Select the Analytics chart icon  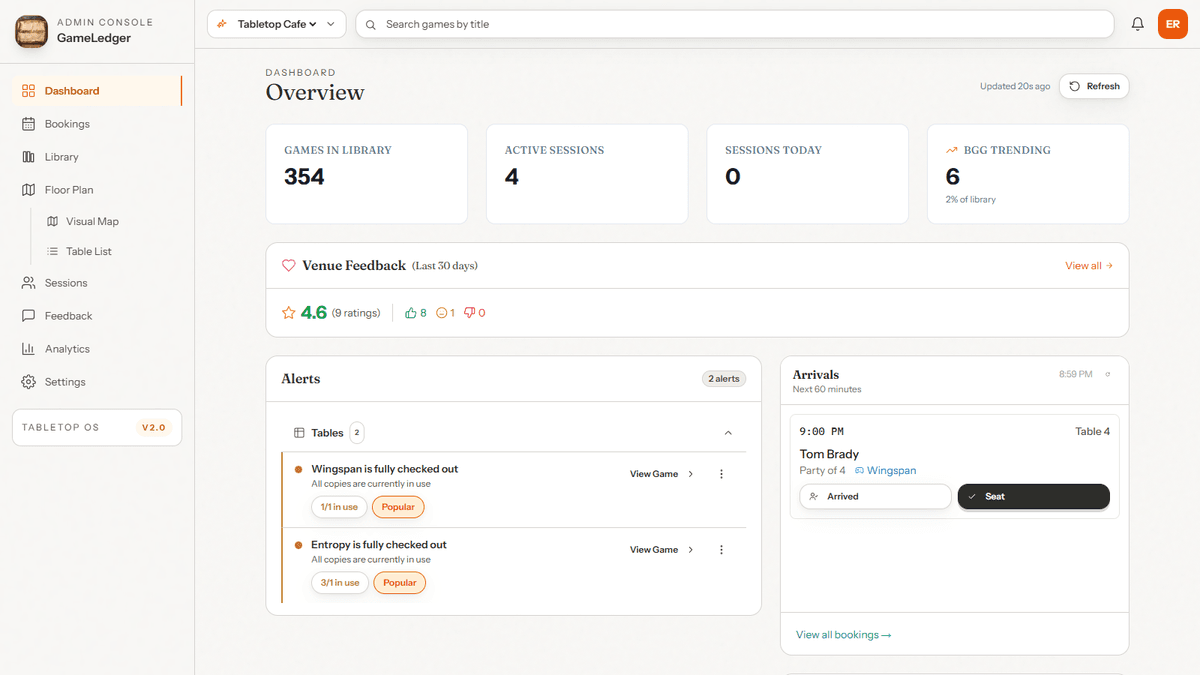pos(28,348)
